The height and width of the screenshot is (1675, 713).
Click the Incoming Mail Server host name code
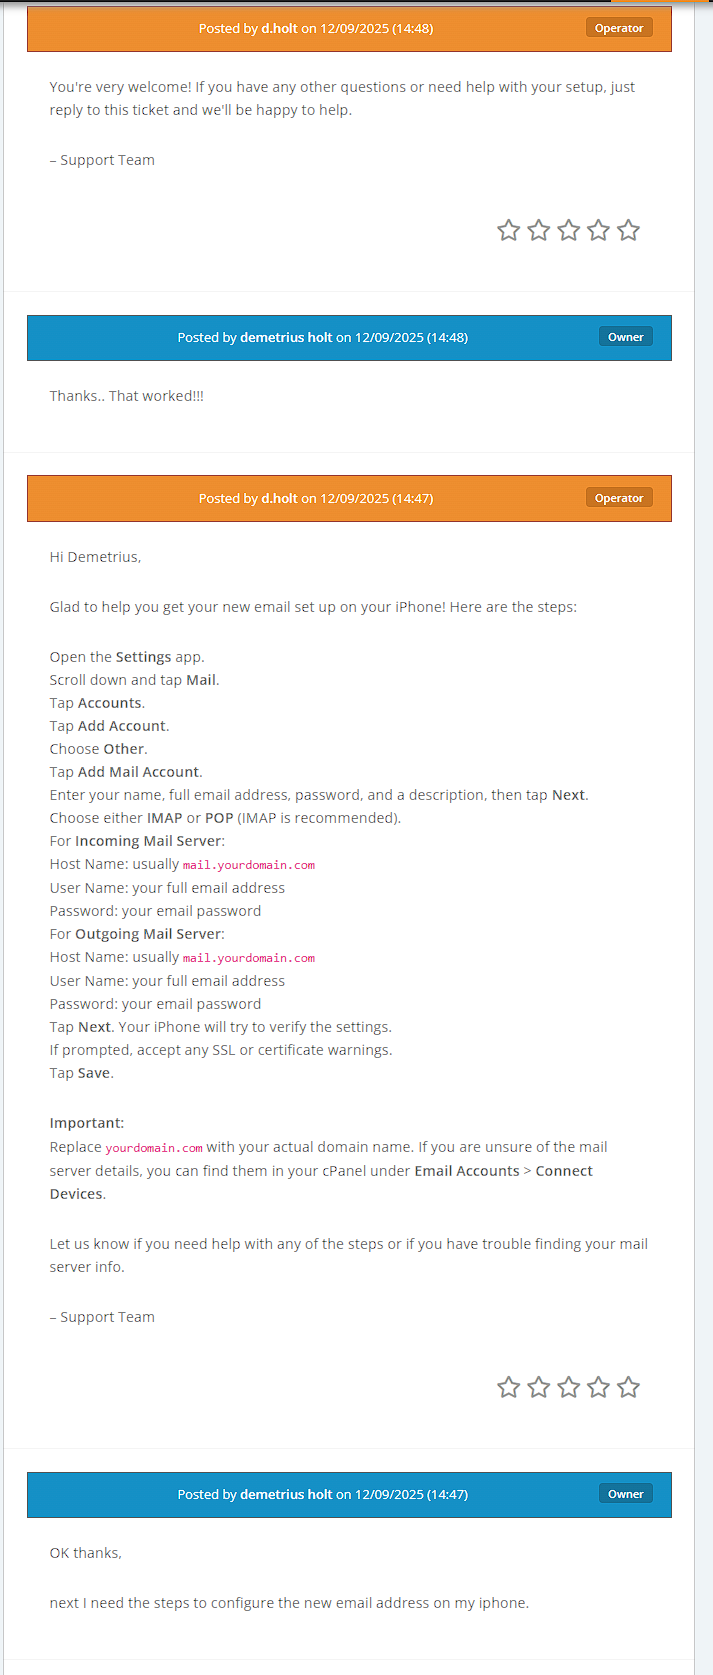point(249,865)
